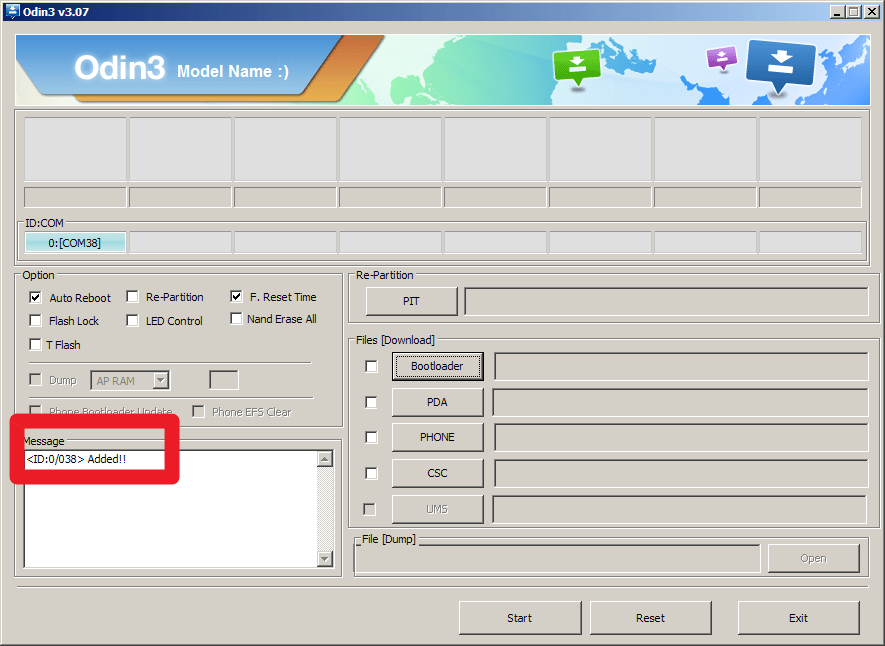Tick the checkbox beside PDA button
The height and width of the screenshot is (646, 885).
(x=371, y=402)
